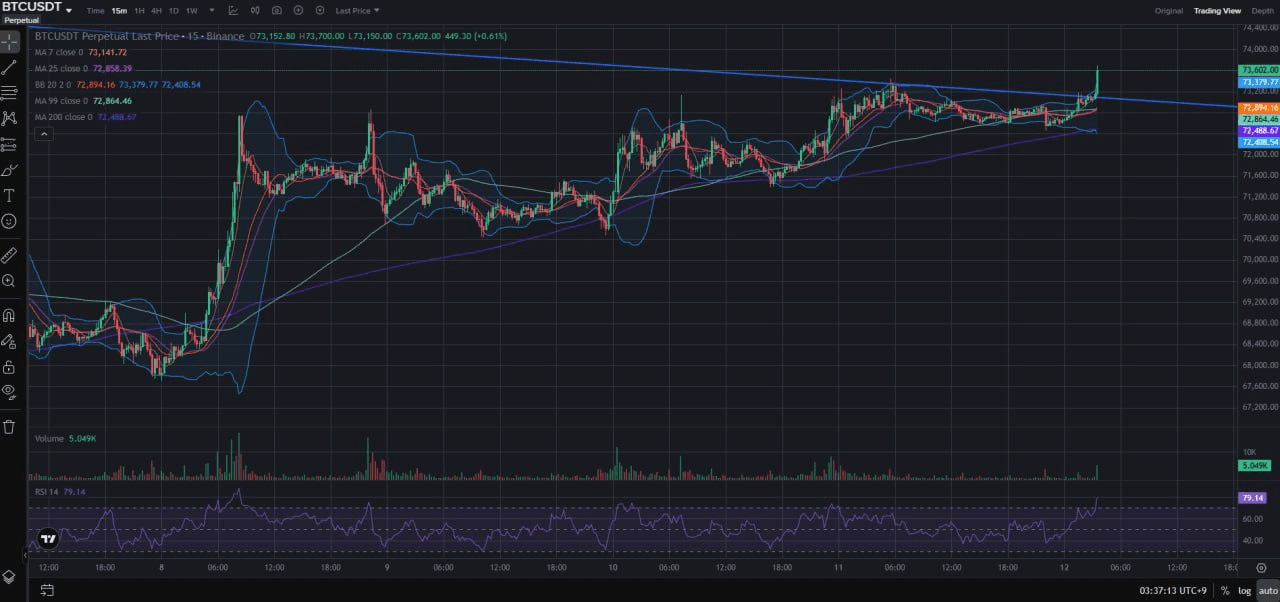Pick the ruler measure tool
1280x602 pixels.
(x=9, y=255)
